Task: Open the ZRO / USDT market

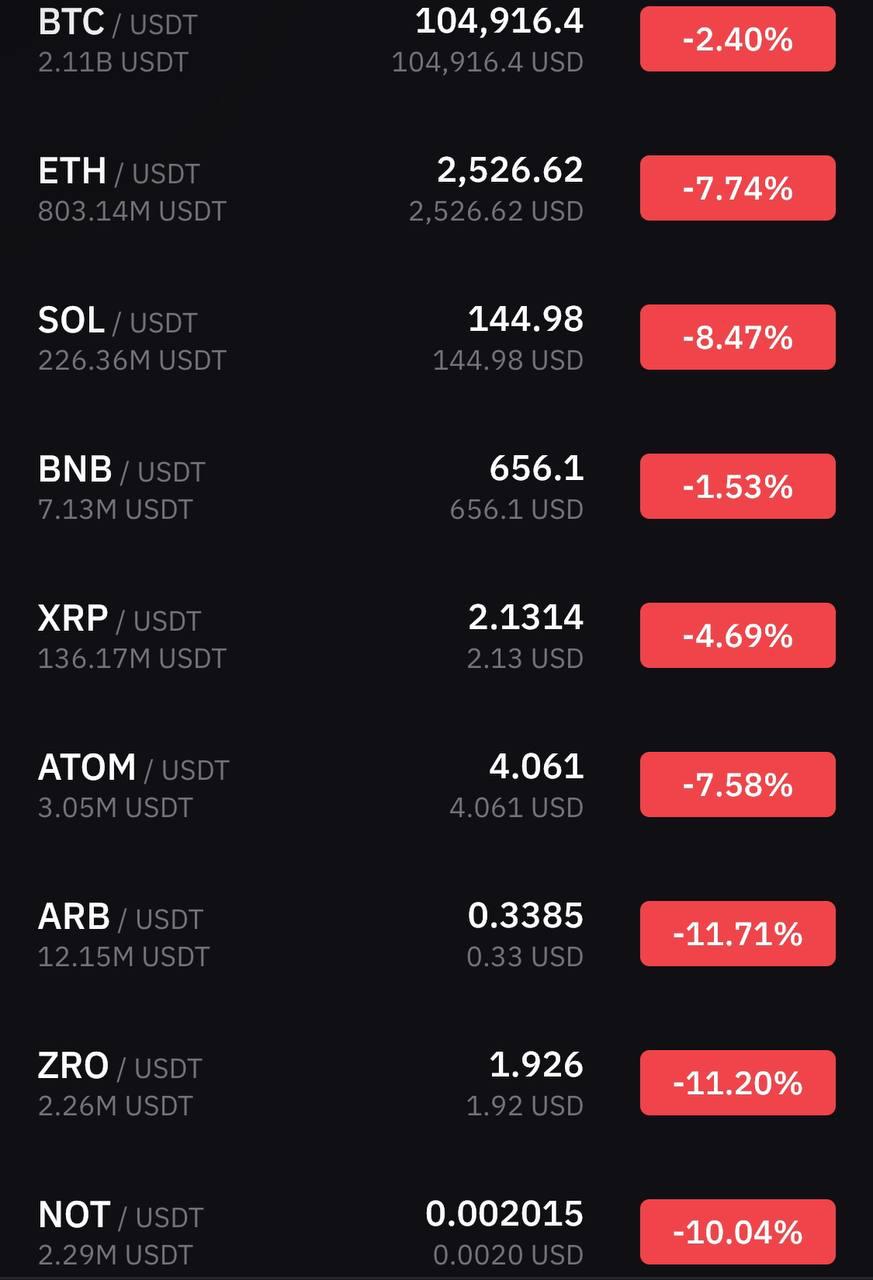Action: 436,1082
